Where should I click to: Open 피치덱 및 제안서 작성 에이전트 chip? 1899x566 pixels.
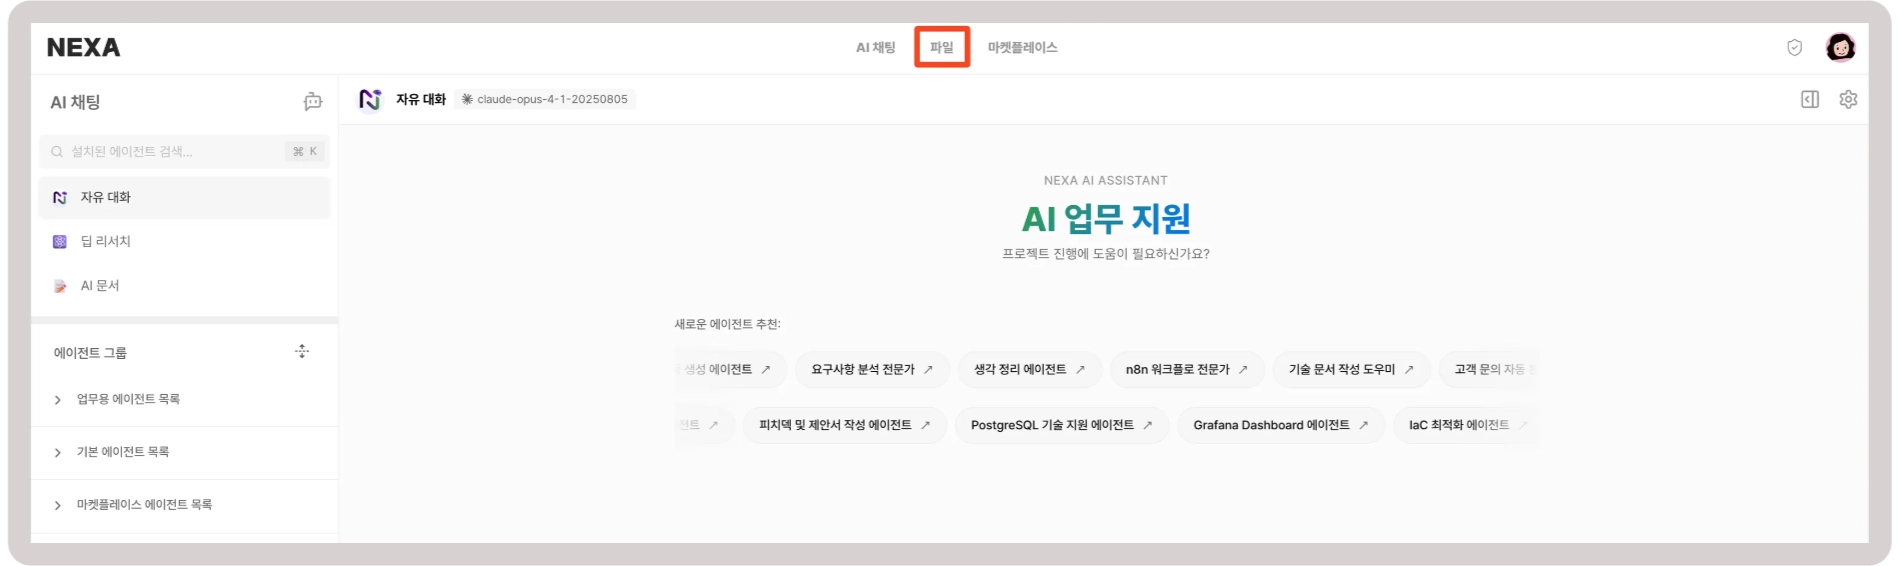(845, 425)
